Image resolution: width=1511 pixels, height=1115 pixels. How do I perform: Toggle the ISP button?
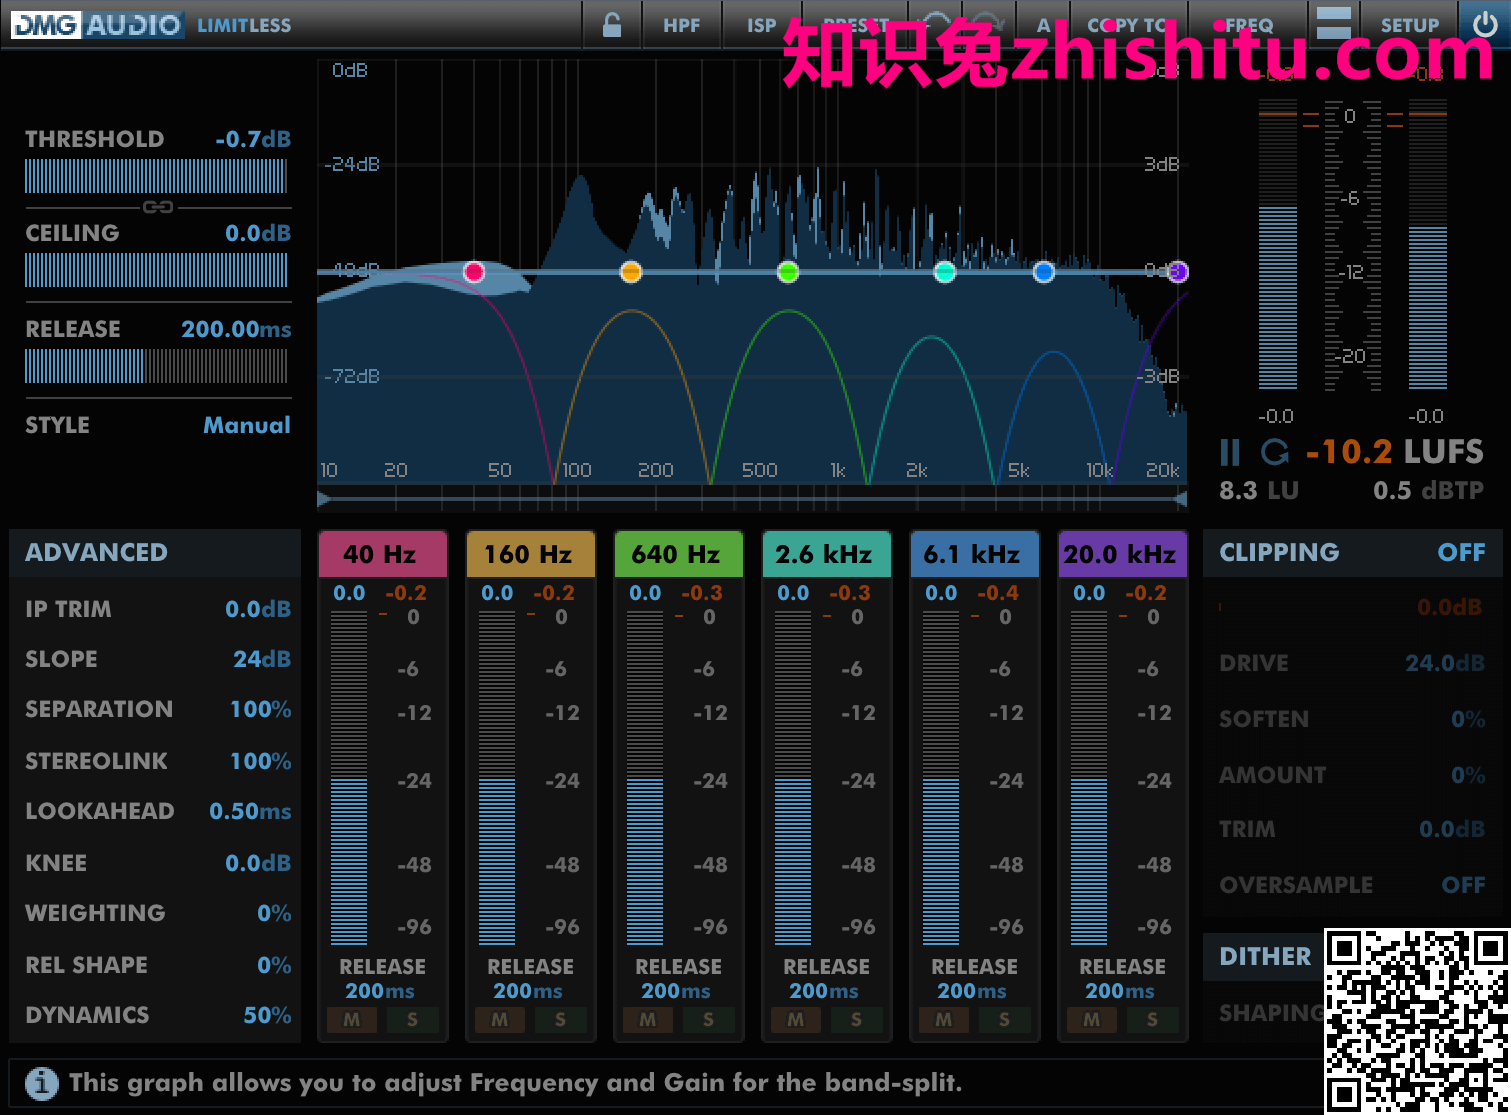click(x=762, y=25)
